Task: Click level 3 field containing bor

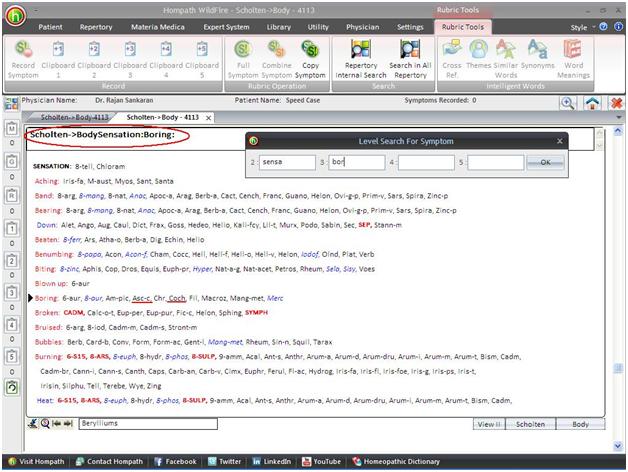Action: (357, 162)
